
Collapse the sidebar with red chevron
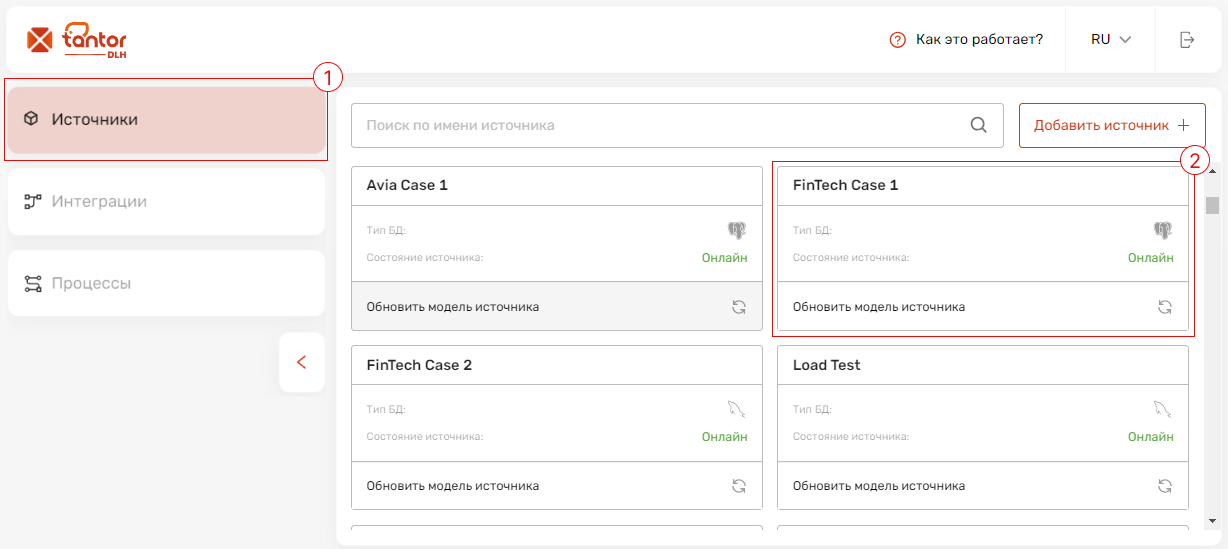pos(302,362)
